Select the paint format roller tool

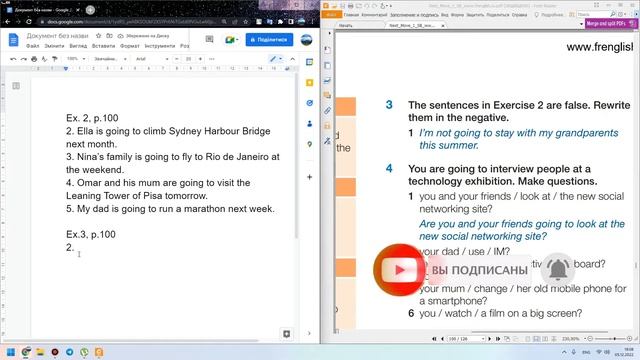pyautogui.click(x=55, y=59)
